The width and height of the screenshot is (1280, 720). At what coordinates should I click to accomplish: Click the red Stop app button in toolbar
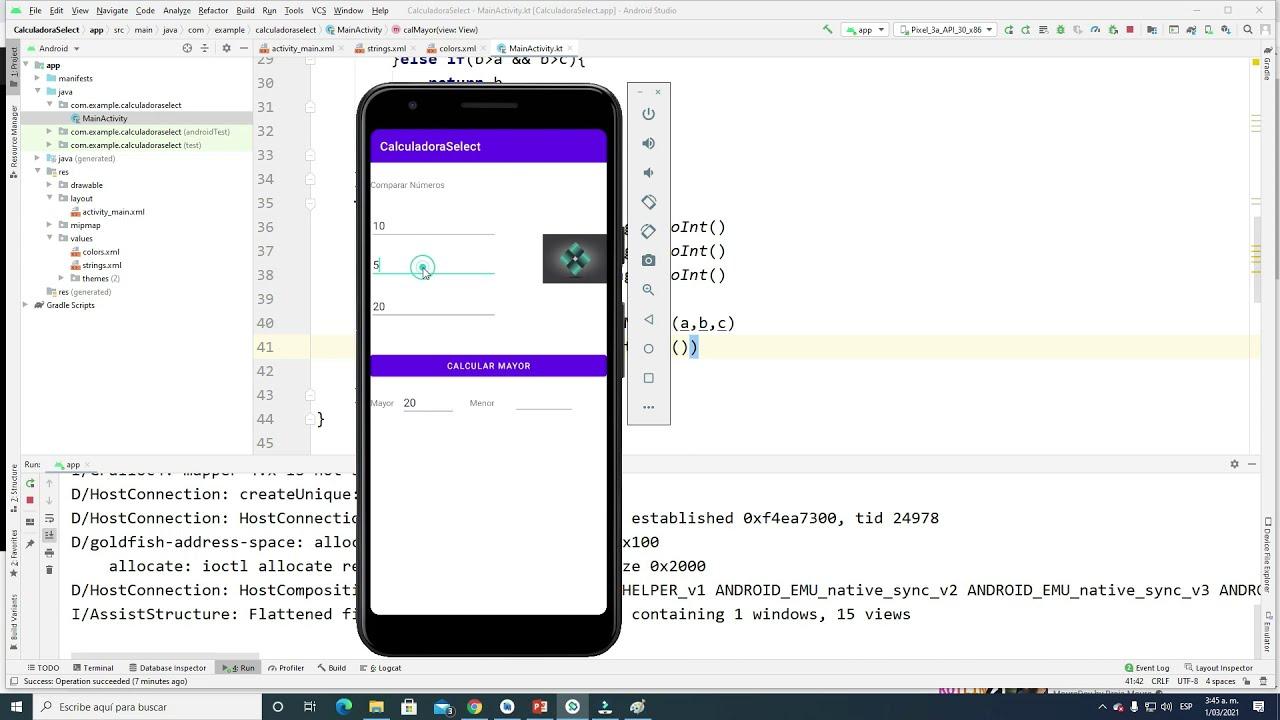tap(1129, 30)
